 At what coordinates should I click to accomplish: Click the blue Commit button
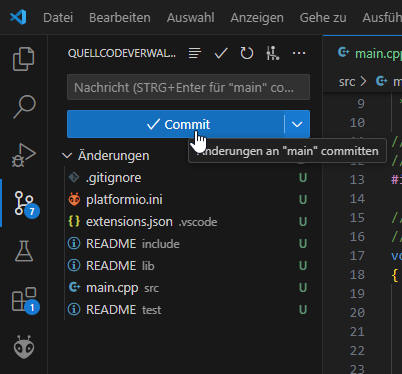click(175, 124)
